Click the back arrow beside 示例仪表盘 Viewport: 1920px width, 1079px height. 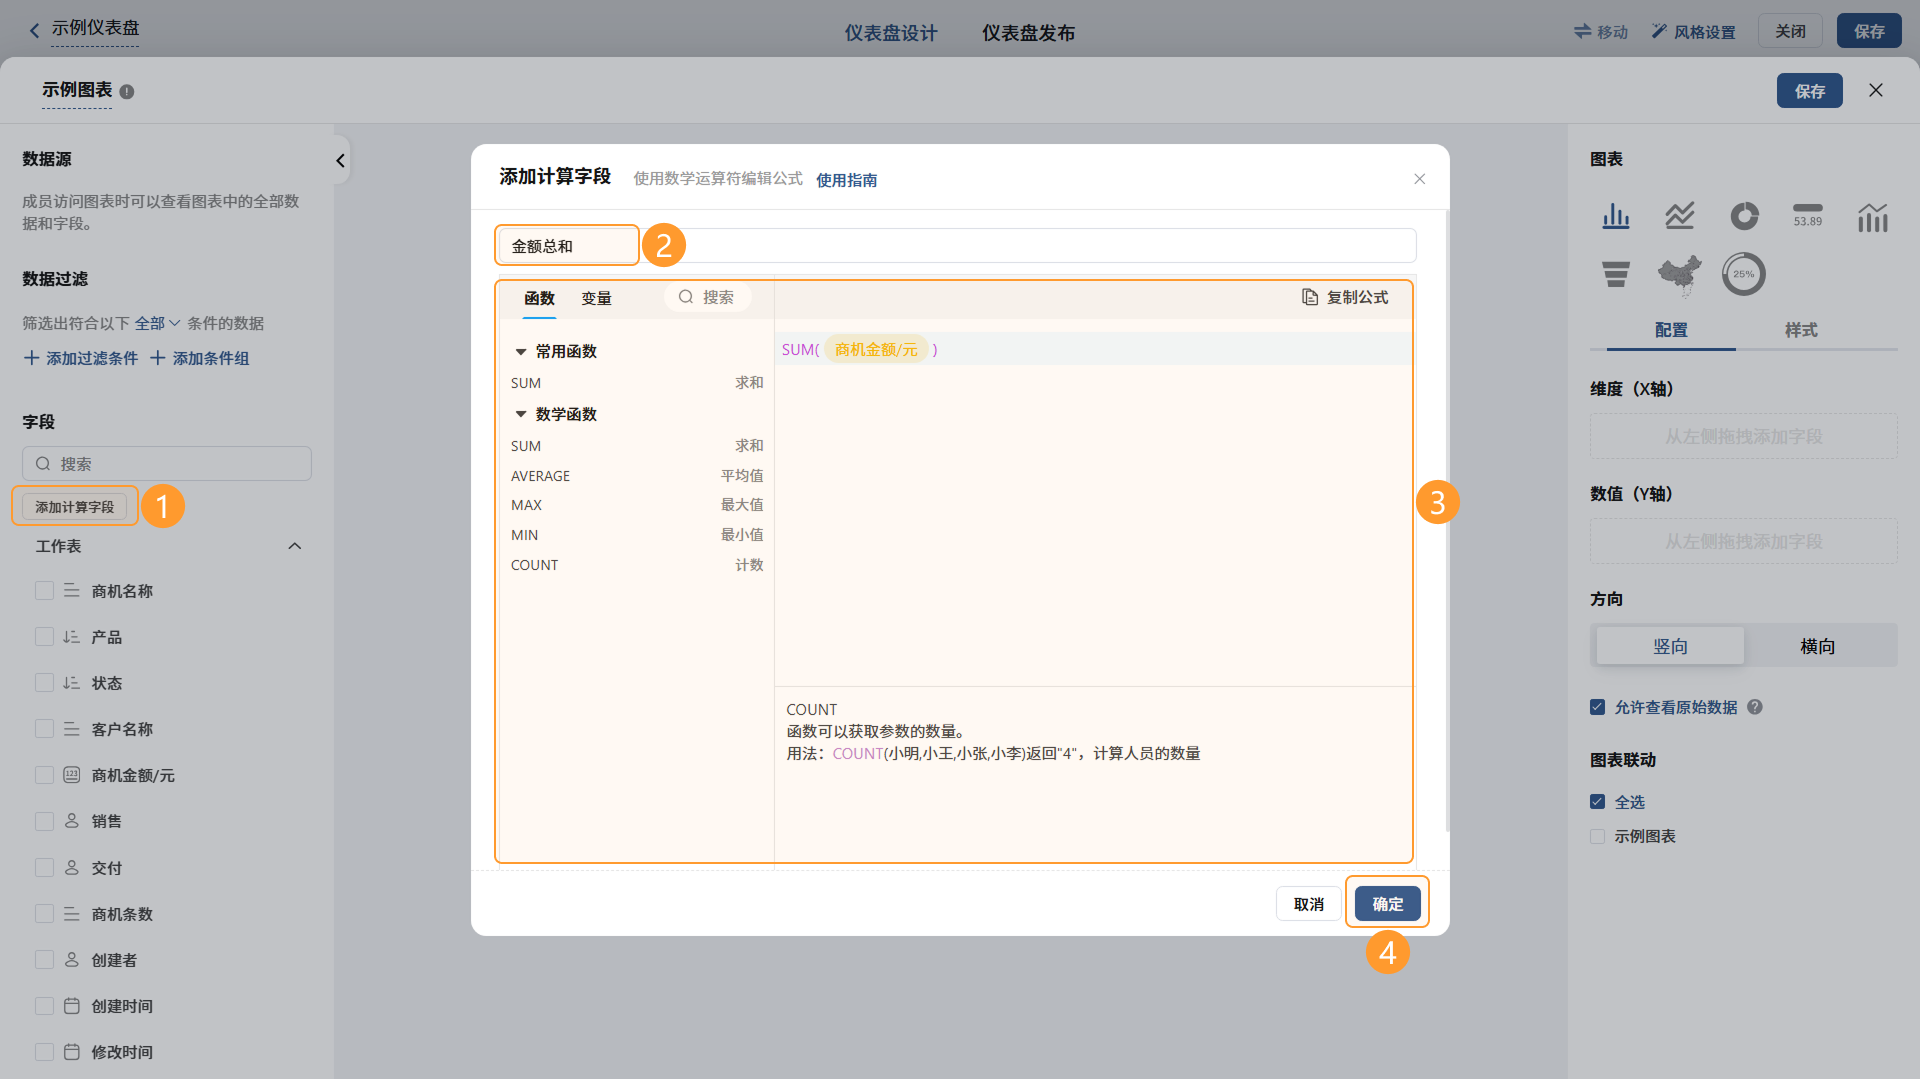click(34, 30)
